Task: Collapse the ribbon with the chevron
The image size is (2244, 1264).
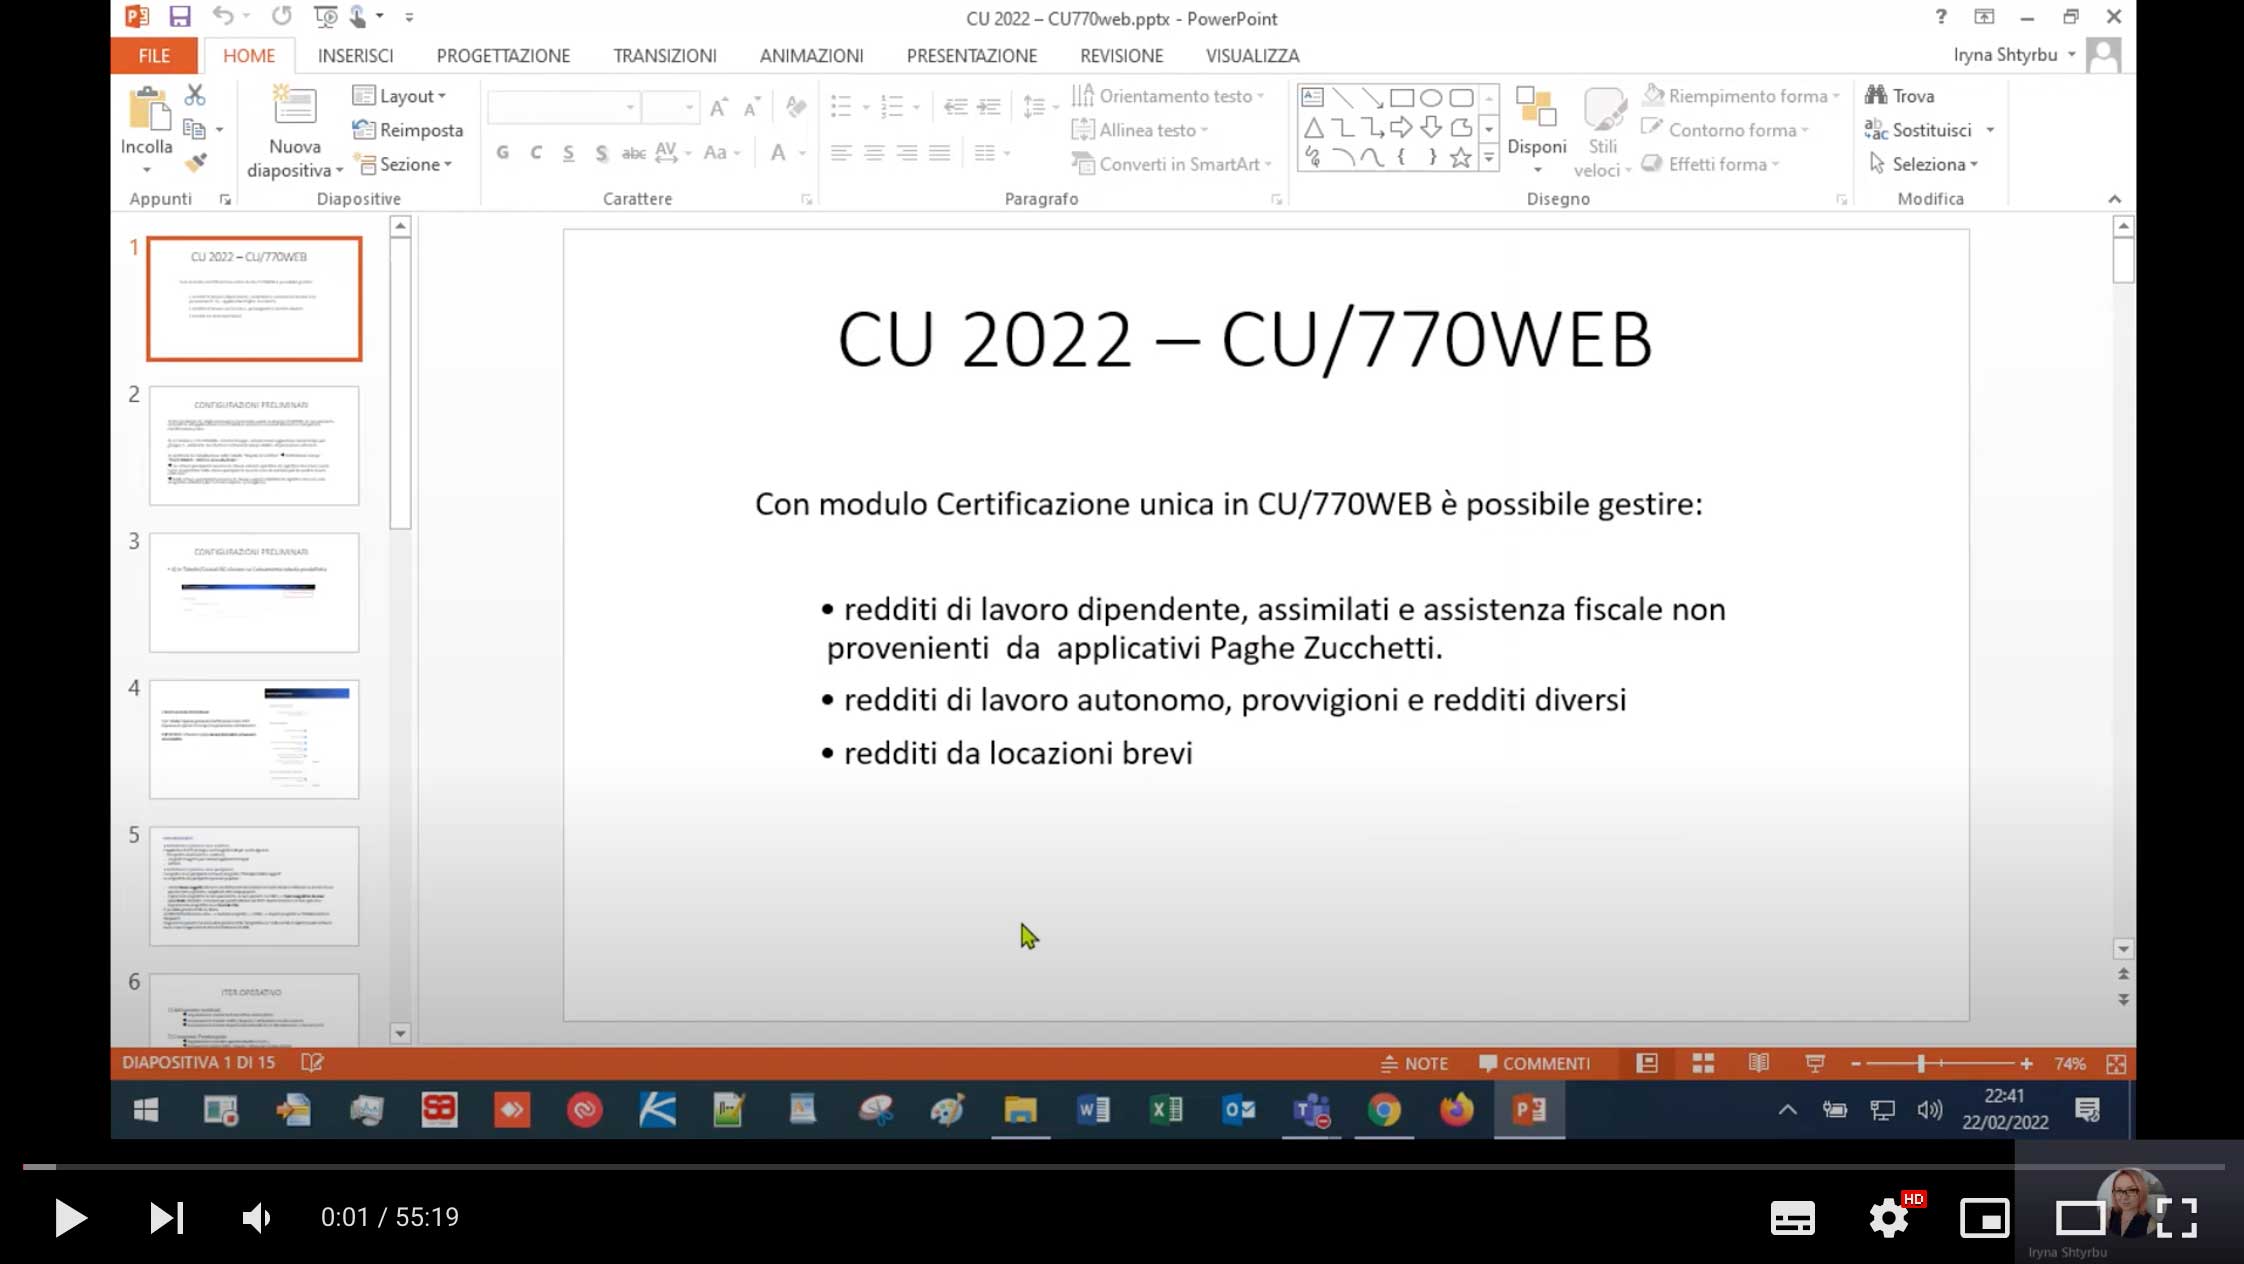Action: [2114, 199]
